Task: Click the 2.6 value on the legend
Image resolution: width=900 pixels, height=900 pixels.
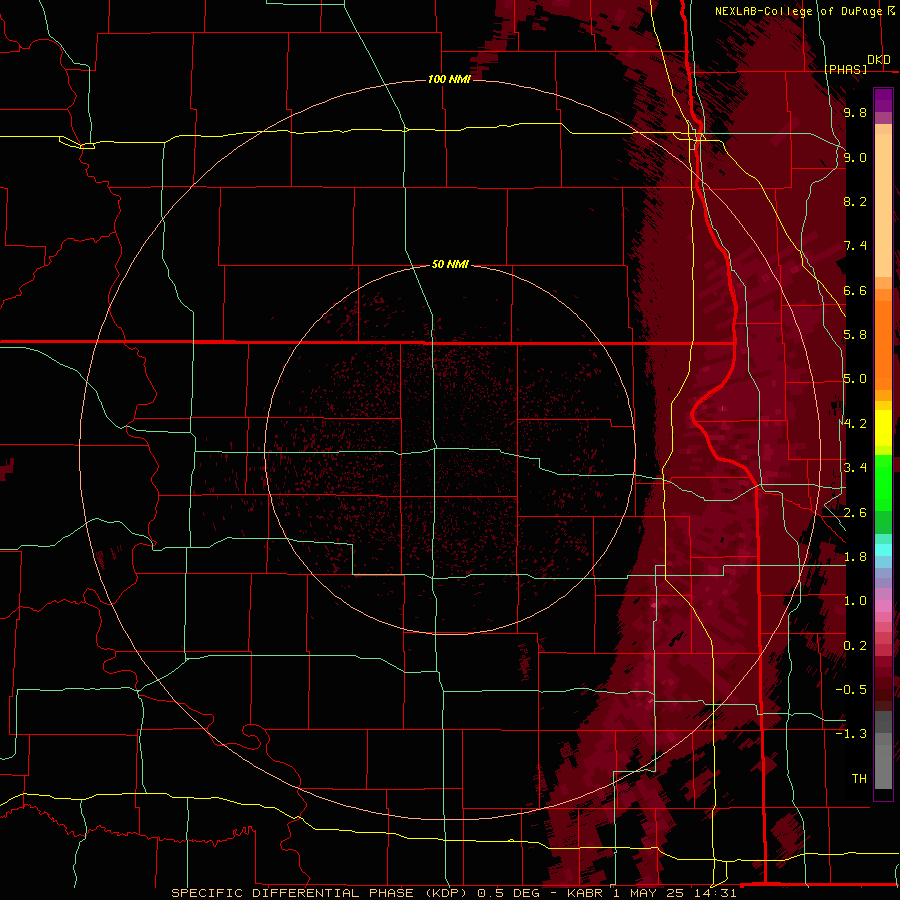Action: (x=855, y=513)
